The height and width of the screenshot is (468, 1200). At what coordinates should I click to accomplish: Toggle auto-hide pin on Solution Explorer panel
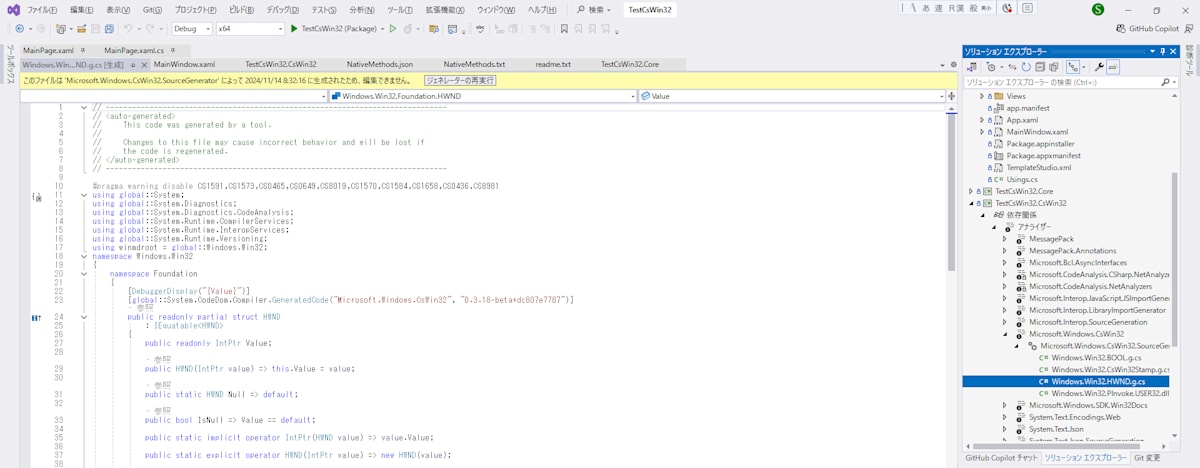pyautogui.click(x=1161, y=50)
